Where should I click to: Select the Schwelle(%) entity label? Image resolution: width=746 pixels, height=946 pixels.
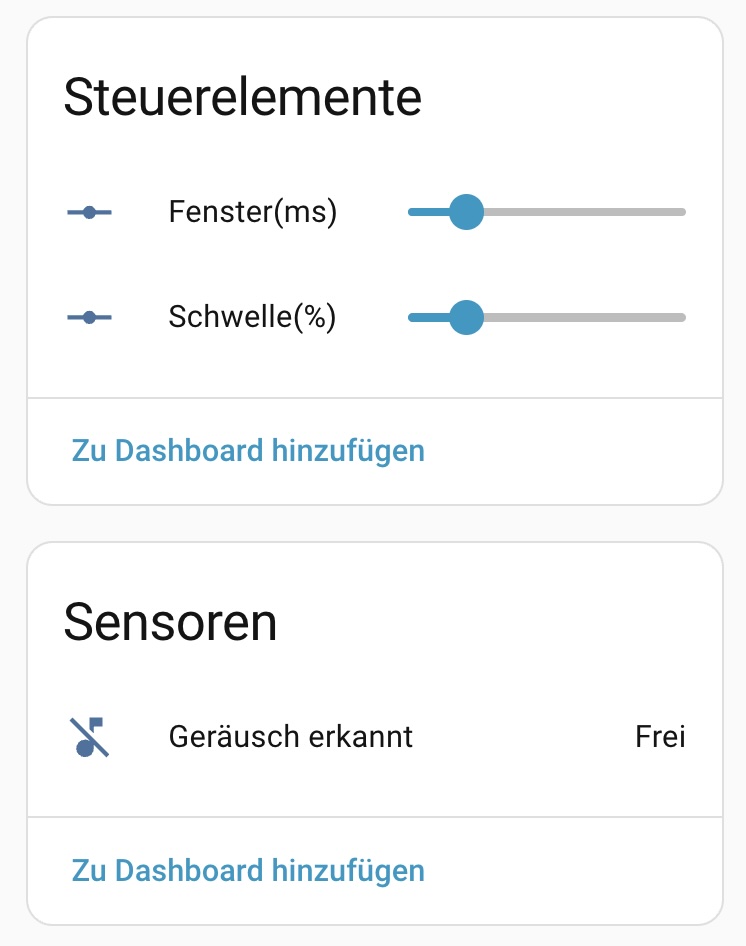click(x=252, y=318)
